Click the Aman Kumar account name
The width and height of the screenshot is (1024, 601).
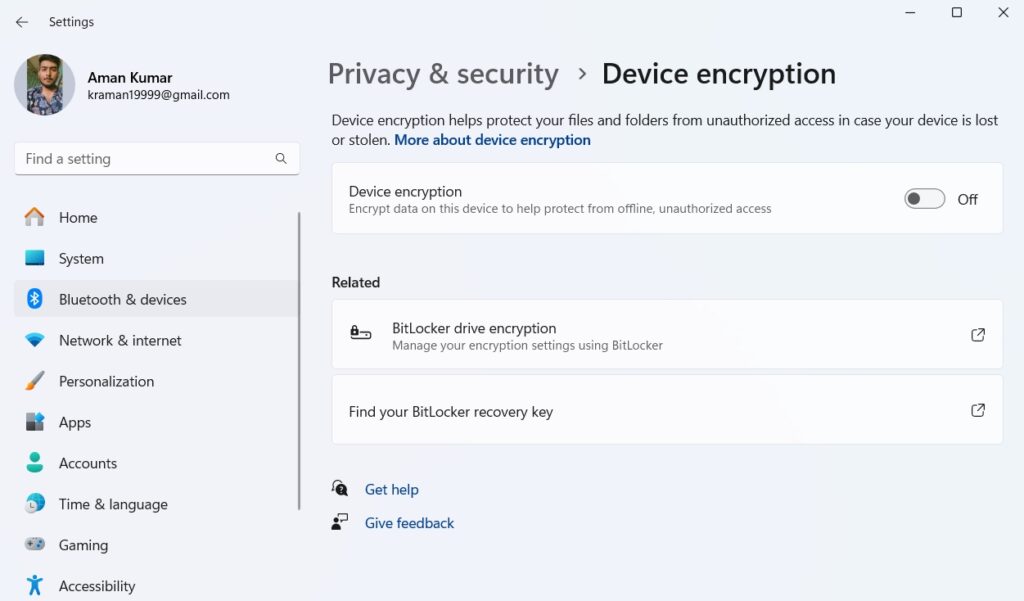pos(130,78)
